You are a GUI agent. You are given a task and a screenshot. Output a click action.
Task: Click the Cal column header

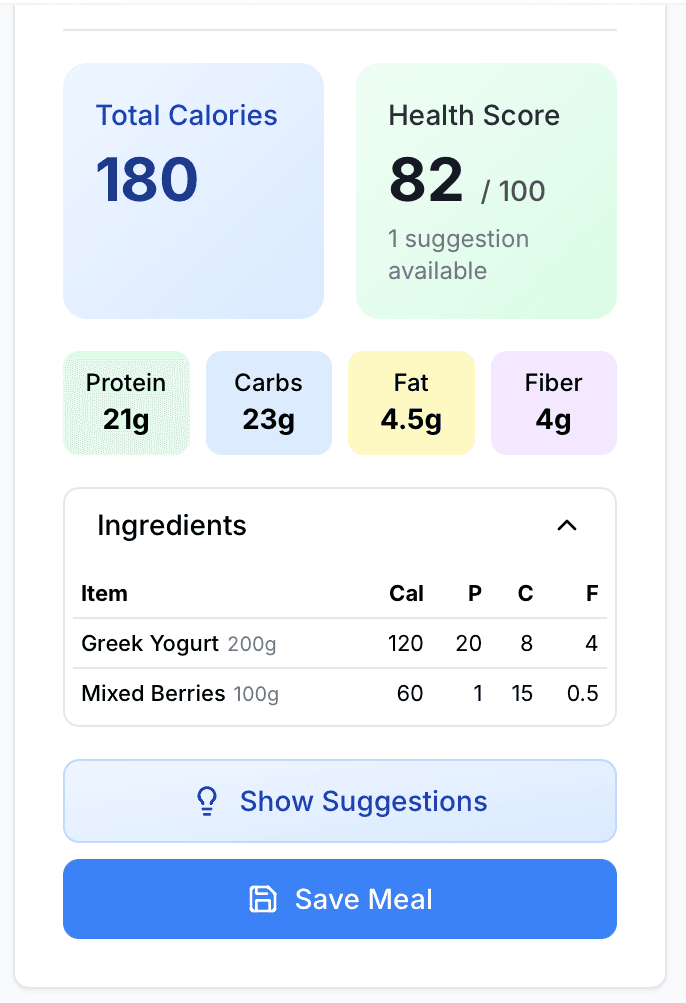pos(406,593)
